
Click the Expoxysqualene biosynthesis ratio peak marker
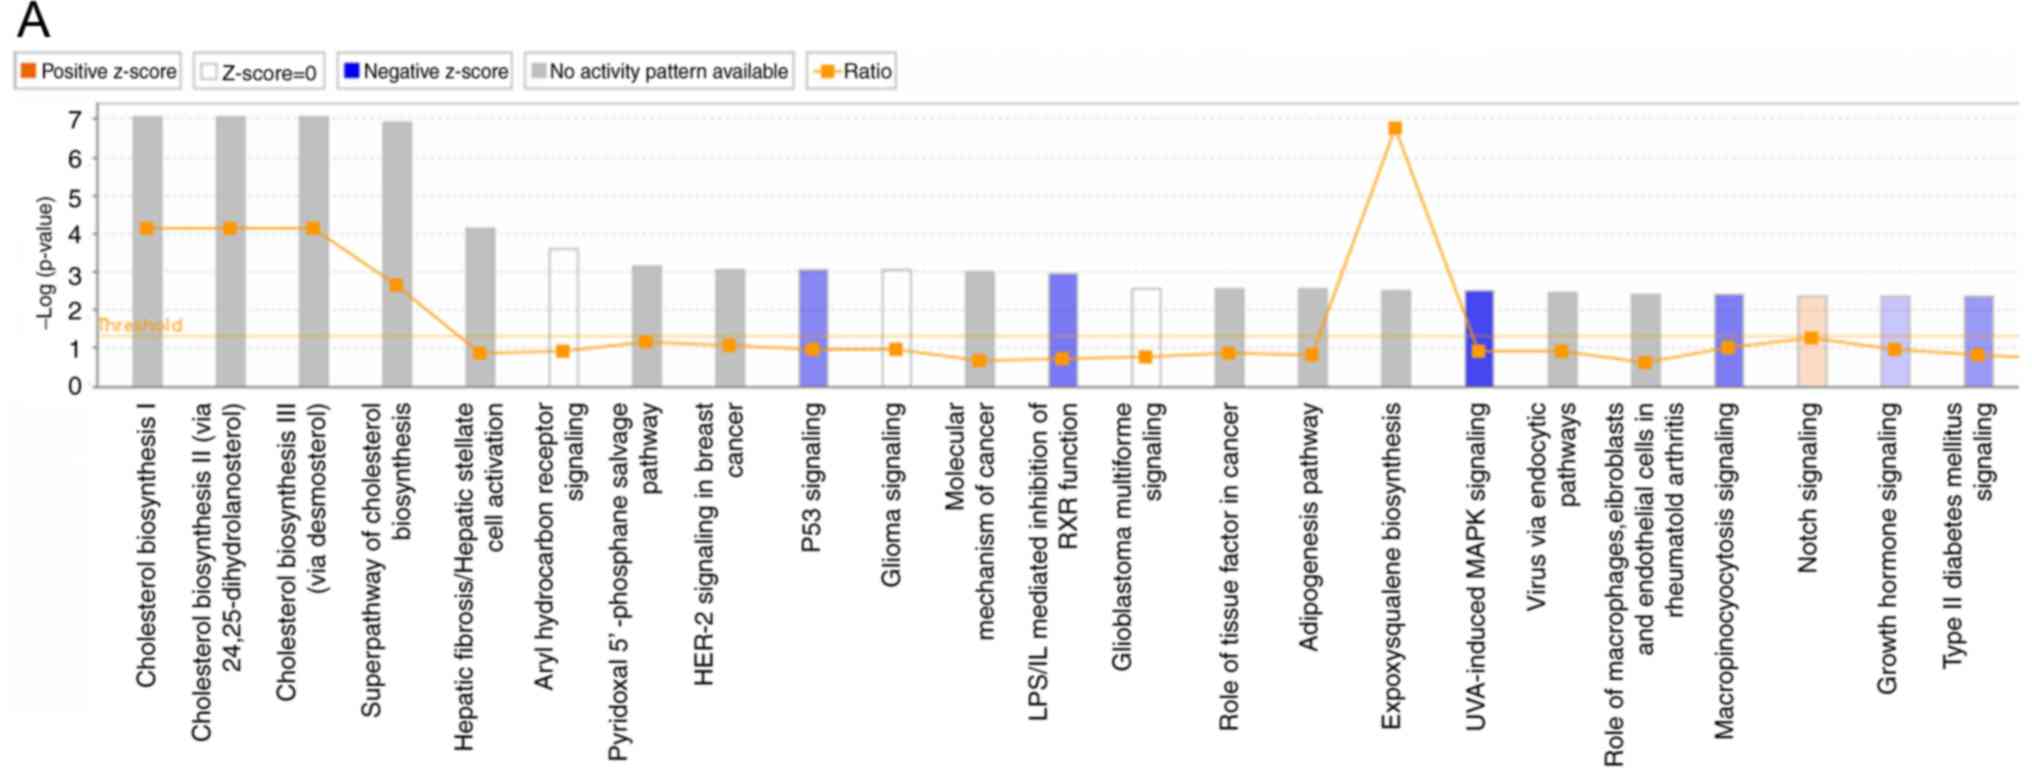tap(1395, 128)
